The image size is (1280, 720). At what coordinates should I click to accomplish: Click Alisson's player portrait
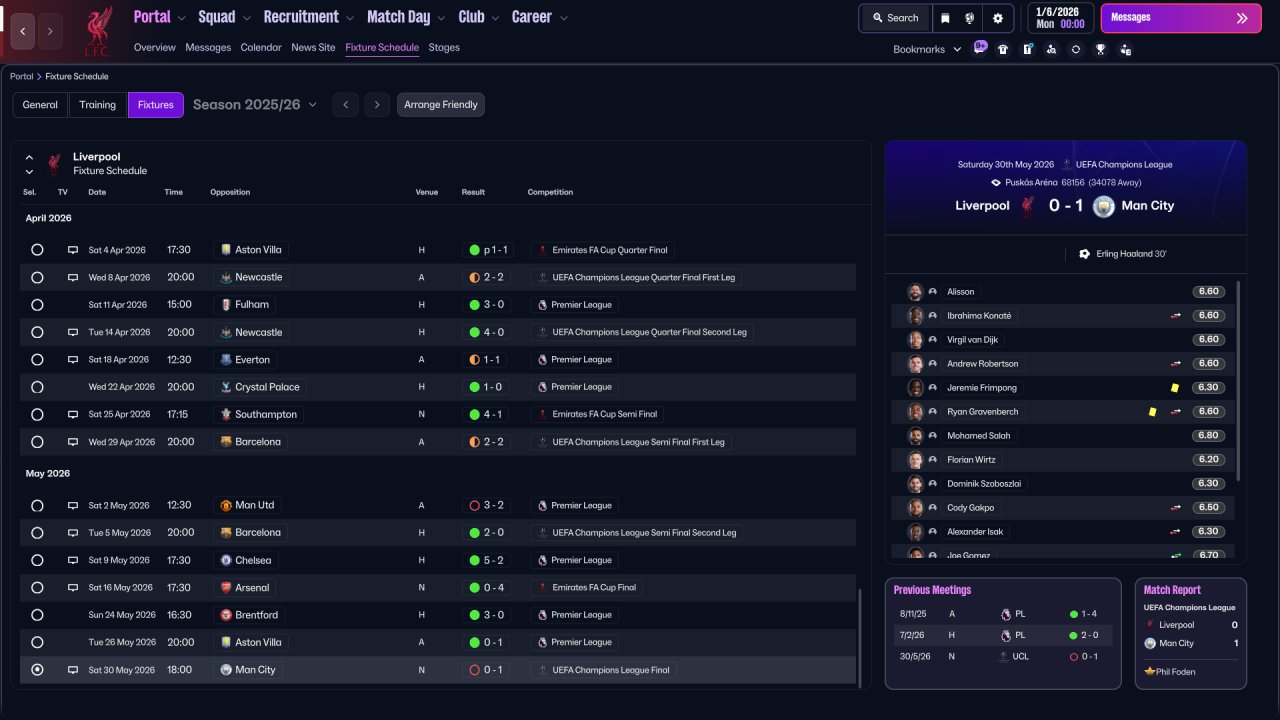[x=915, y=292]
